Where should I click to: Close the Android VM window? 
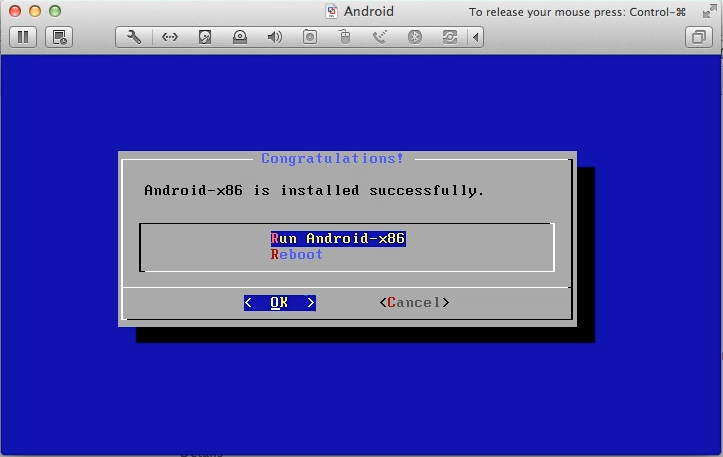coord(15,11)
